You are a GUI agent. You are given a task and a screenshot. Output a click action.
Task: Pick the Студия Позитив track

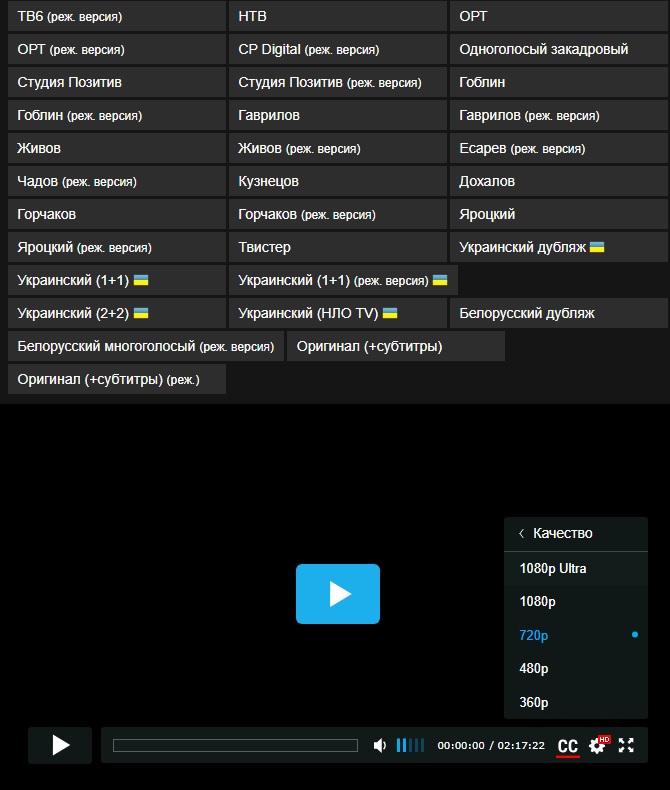[x=117, y=82]
